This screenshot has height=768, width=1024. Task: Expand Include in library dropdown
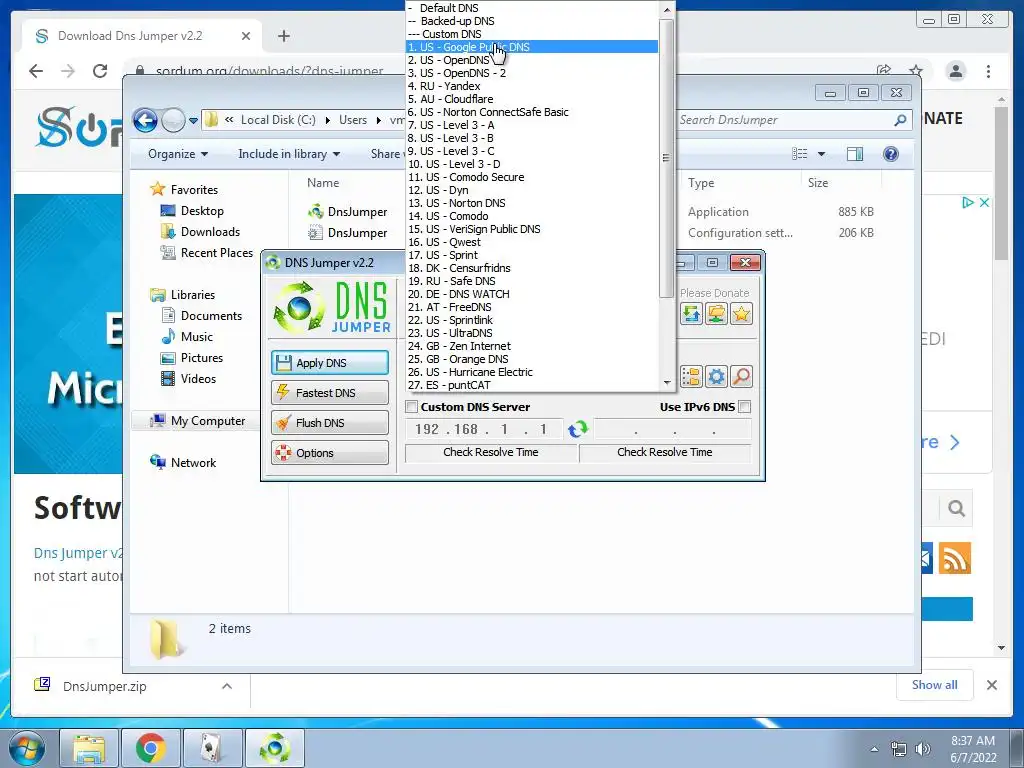(x=289, y=154)
